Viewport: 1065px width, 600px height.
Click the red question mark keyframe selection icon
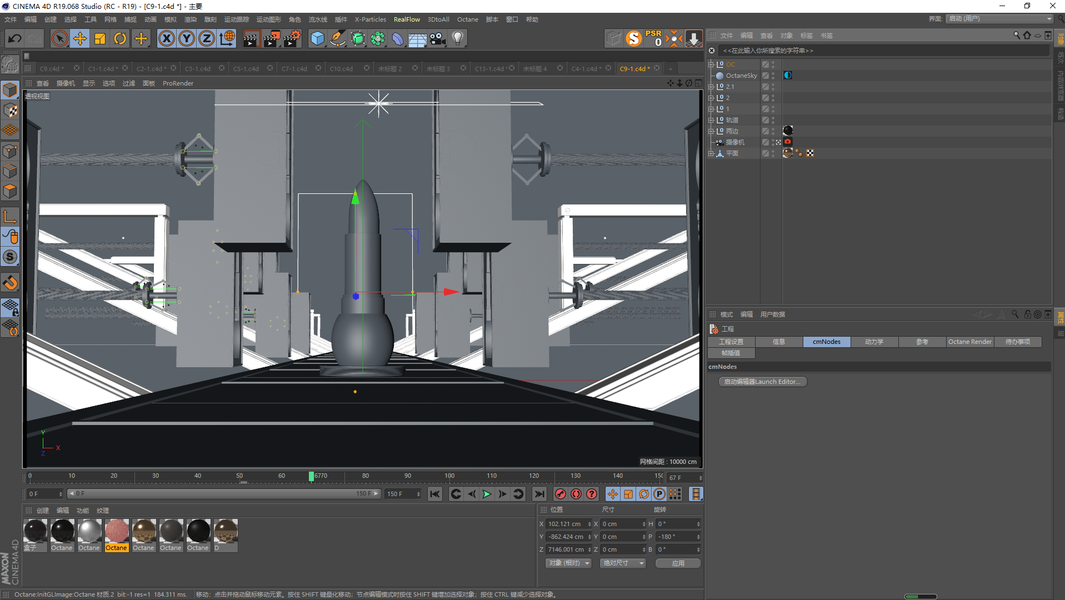[x=592, y=494]
